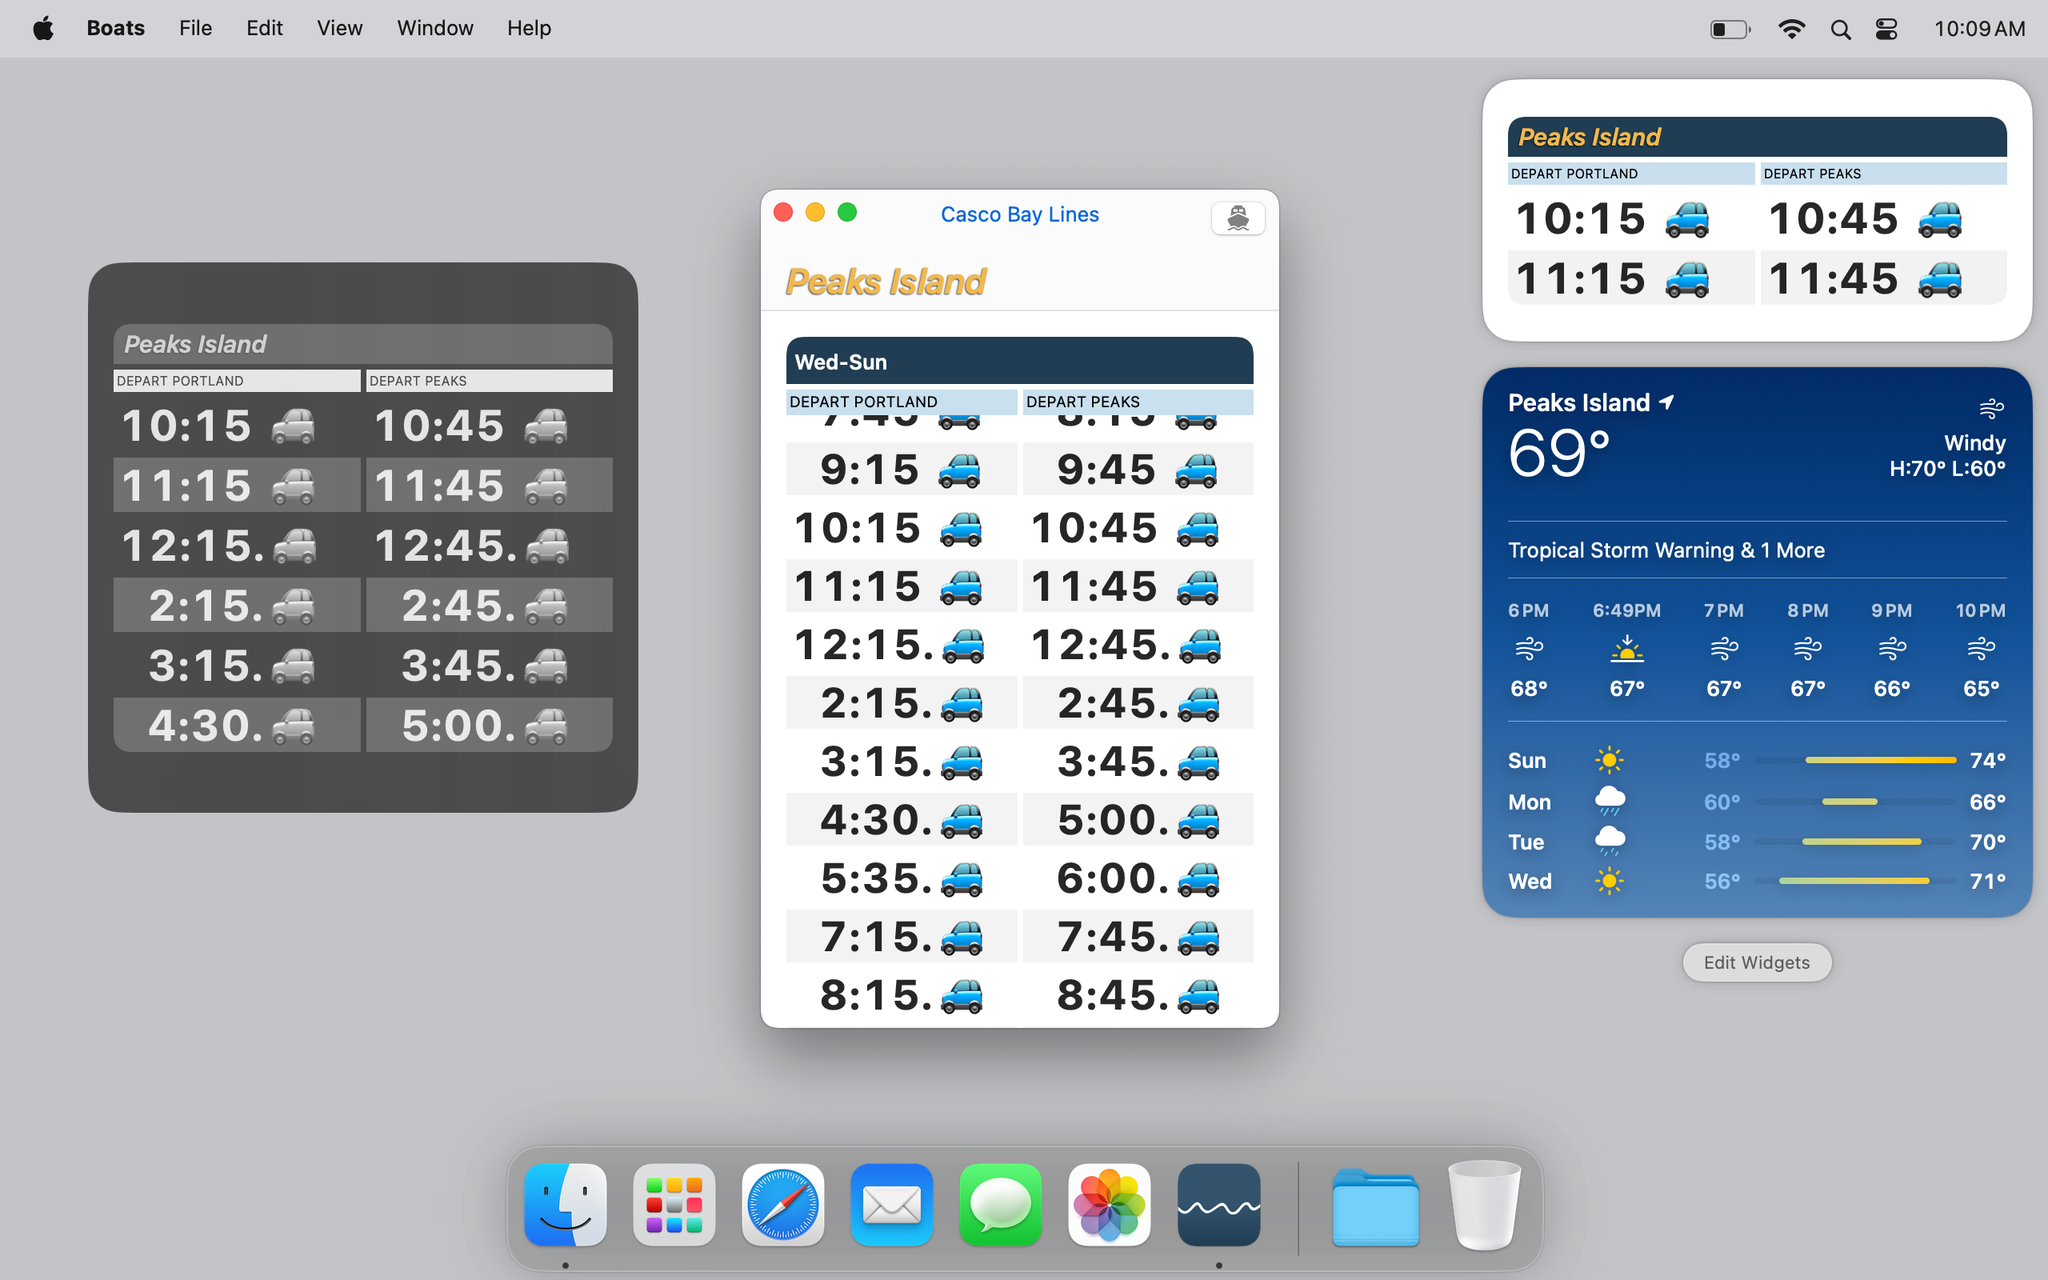The height and width of the screenshot is (1280, 2048).
Task: Click the Wed-Sun schedule header
Action: click(1019, 361)
